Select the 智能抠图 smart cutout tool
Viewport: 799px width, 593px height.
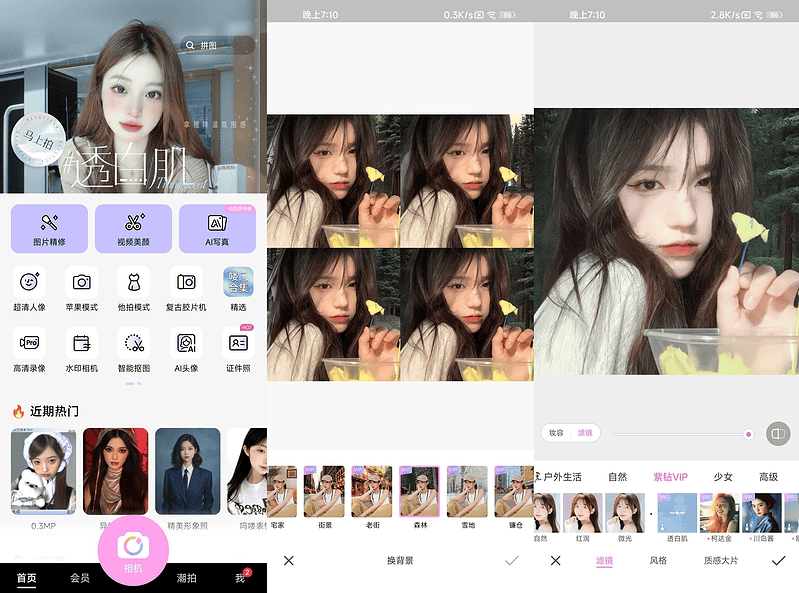coord(134,343)
